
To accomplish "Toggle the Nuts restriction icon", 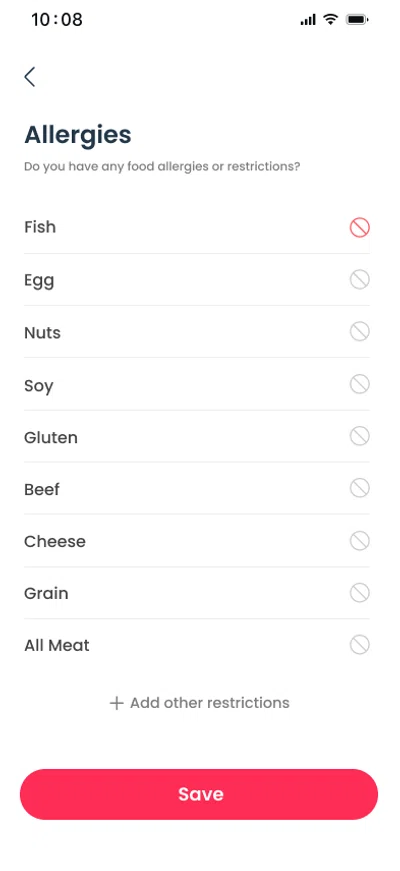I will [x=359, y=332].
